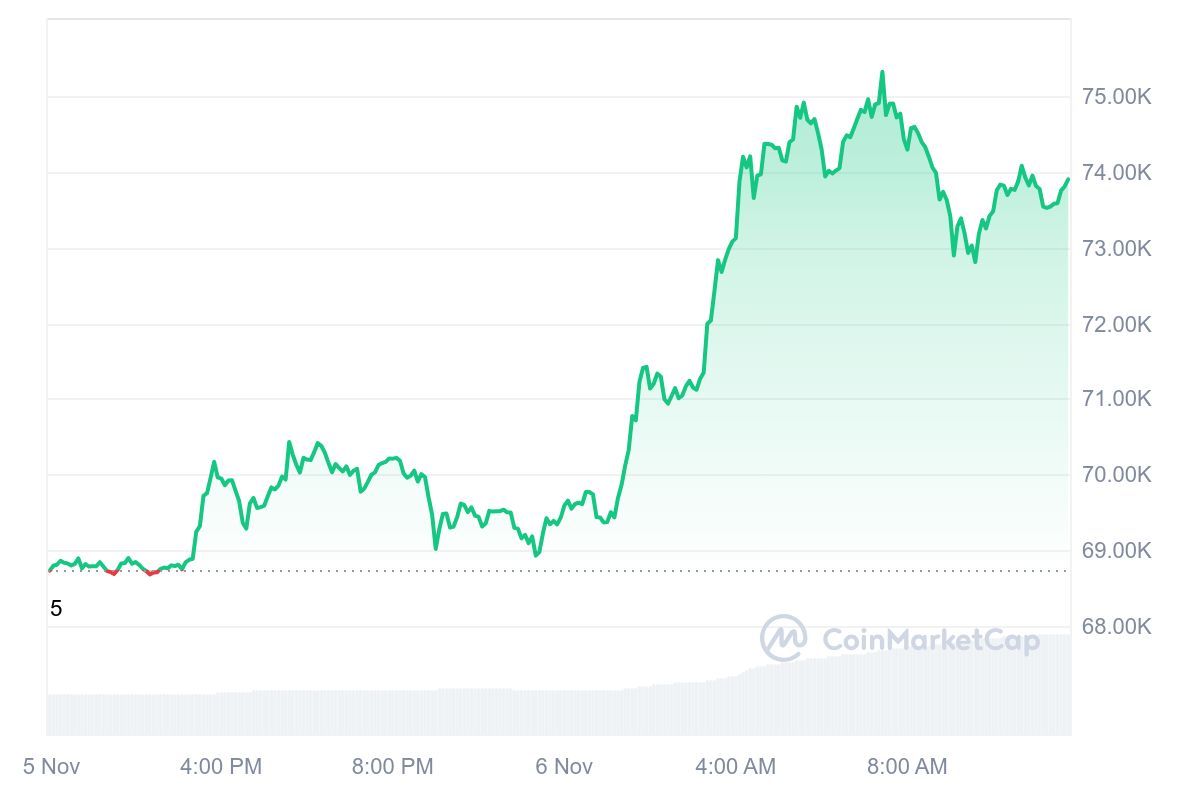Click the first red segment of the price line

[x=111, y=572]
